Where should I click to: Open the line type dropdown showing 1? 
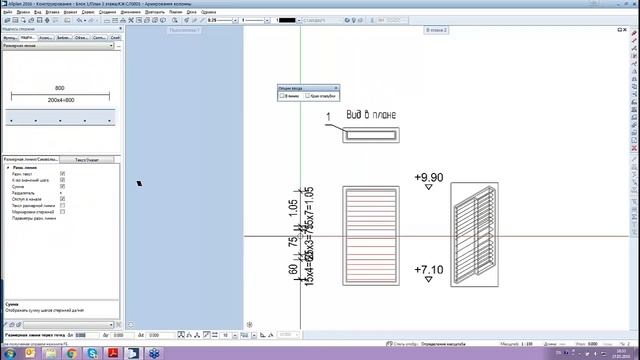(x=267, y=20)
